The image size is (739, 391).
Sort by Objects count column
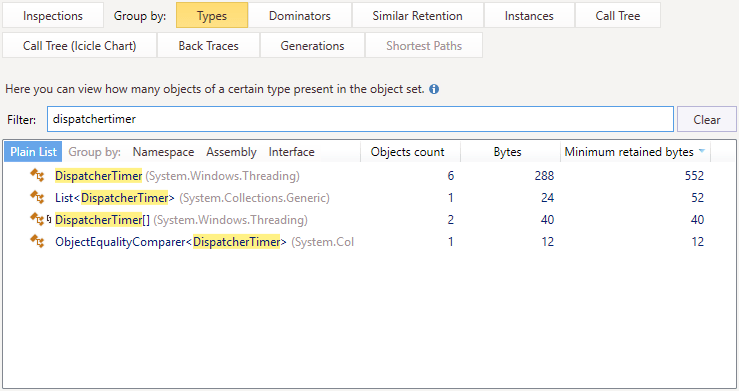408,152
